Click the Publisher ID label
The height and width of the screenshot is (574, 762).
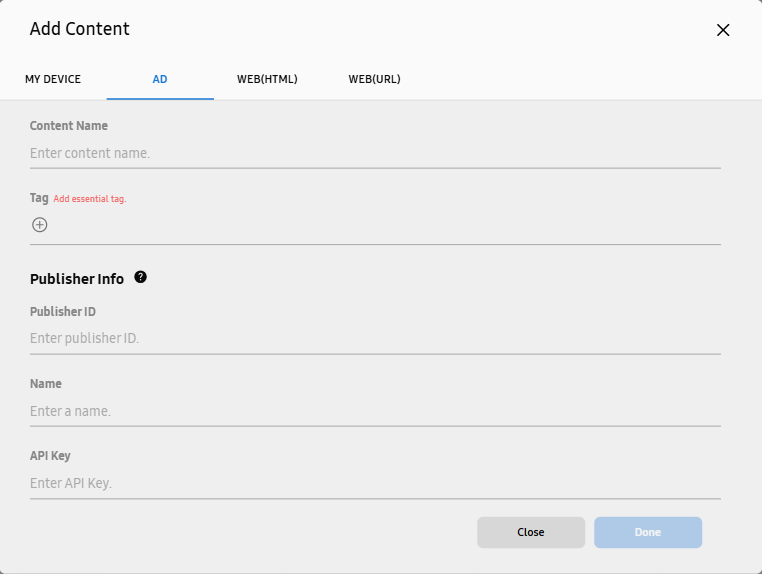(x=63, y=312)
